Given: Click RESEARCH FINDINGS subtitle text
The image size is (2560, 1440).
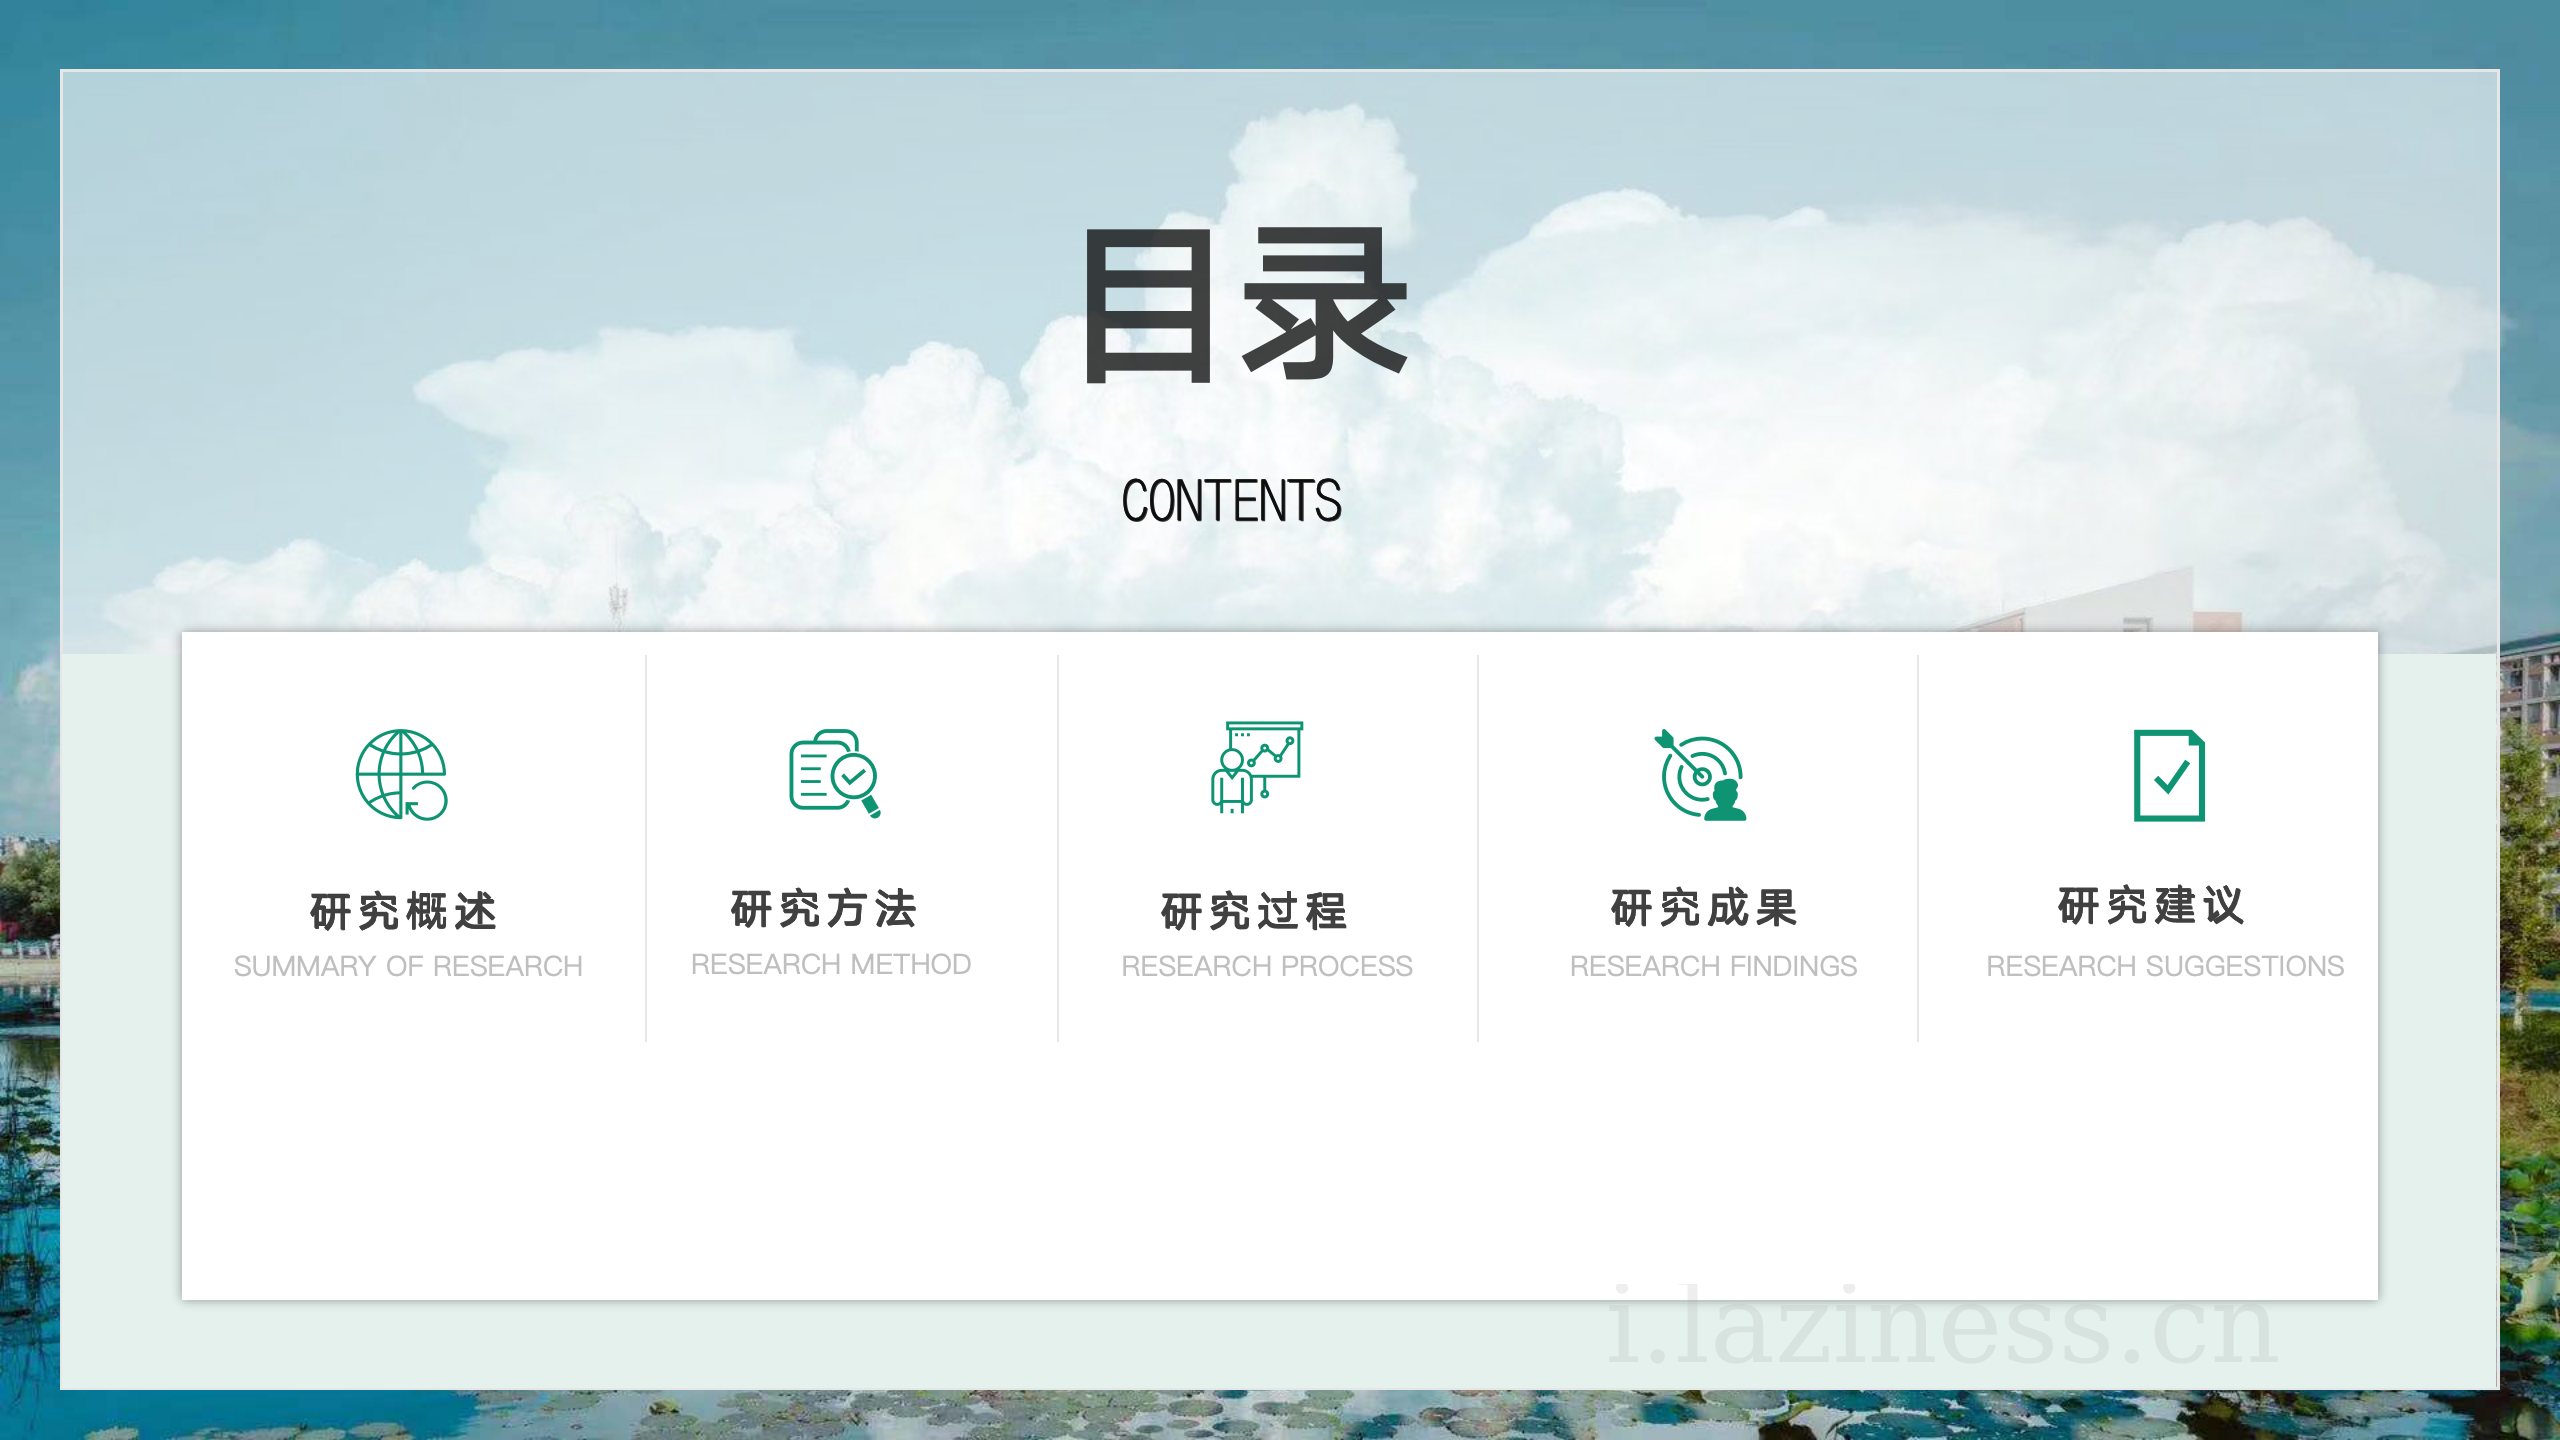Looking at the screenshot, I should (x=1713, y=966).
